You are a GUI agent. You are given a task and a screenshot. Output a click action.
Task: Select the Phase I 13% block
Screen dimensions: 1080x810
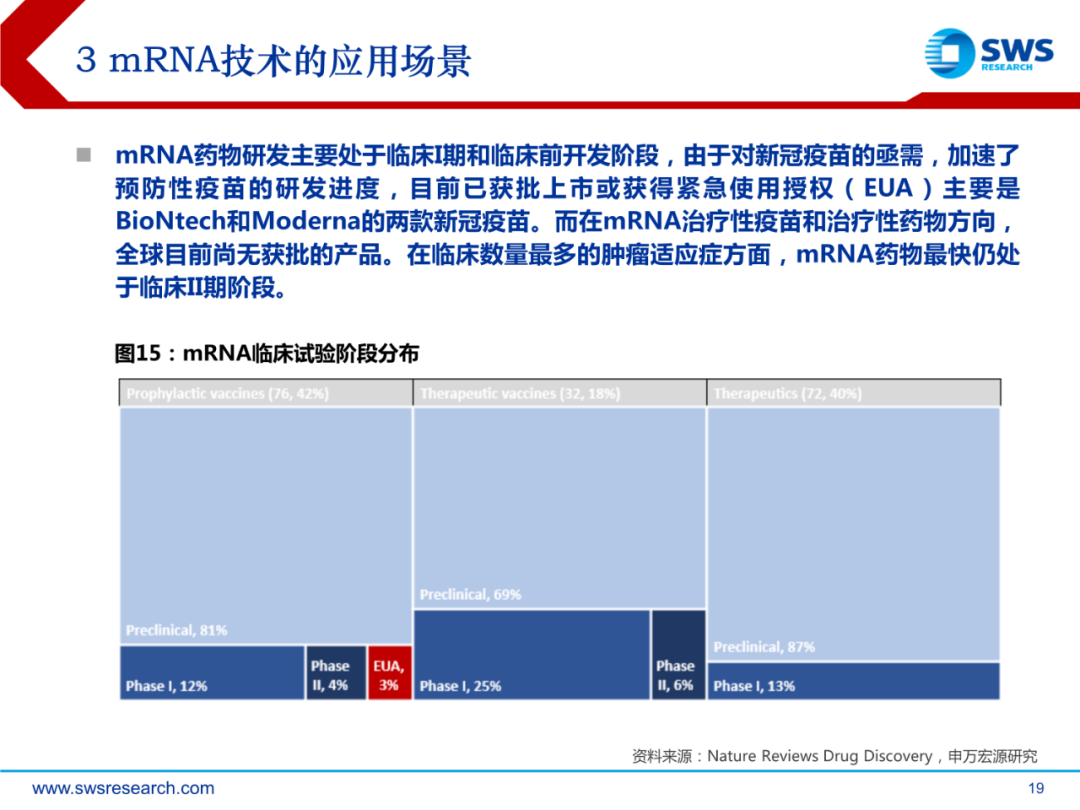pyautogui.click(x=853, y=681)
